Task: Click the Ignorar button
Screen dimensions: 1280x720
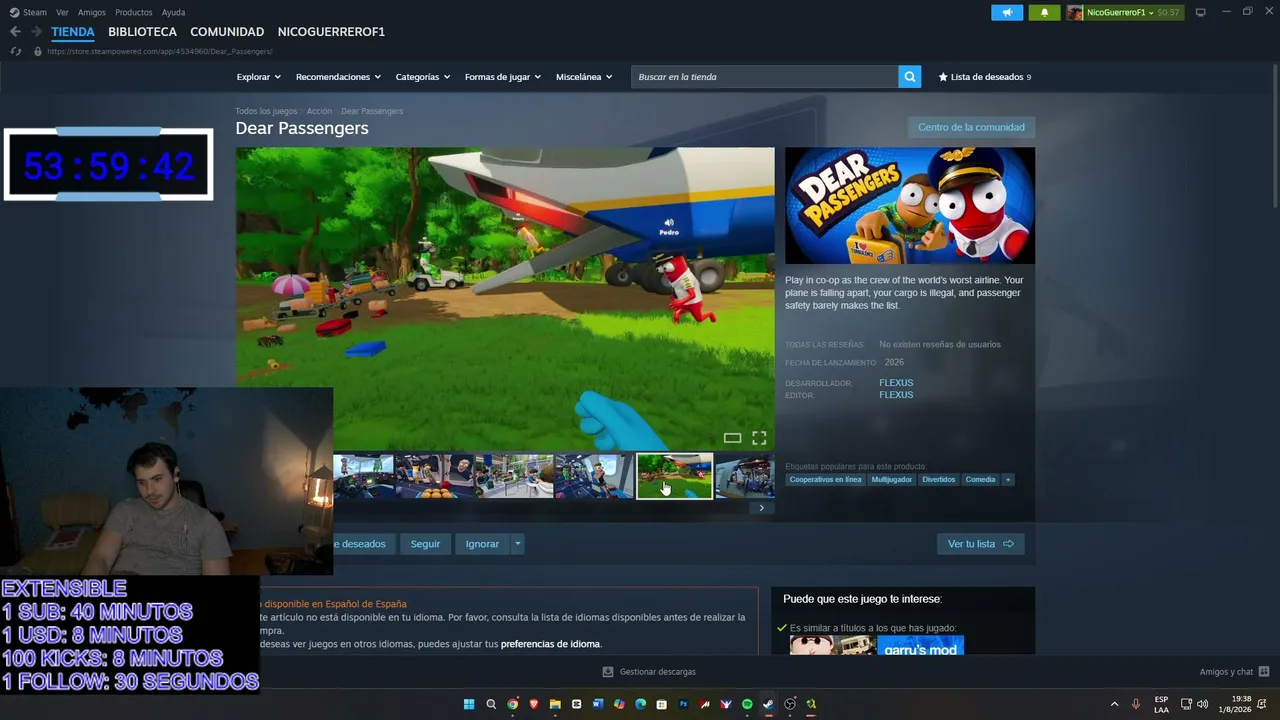Action: 482,544
